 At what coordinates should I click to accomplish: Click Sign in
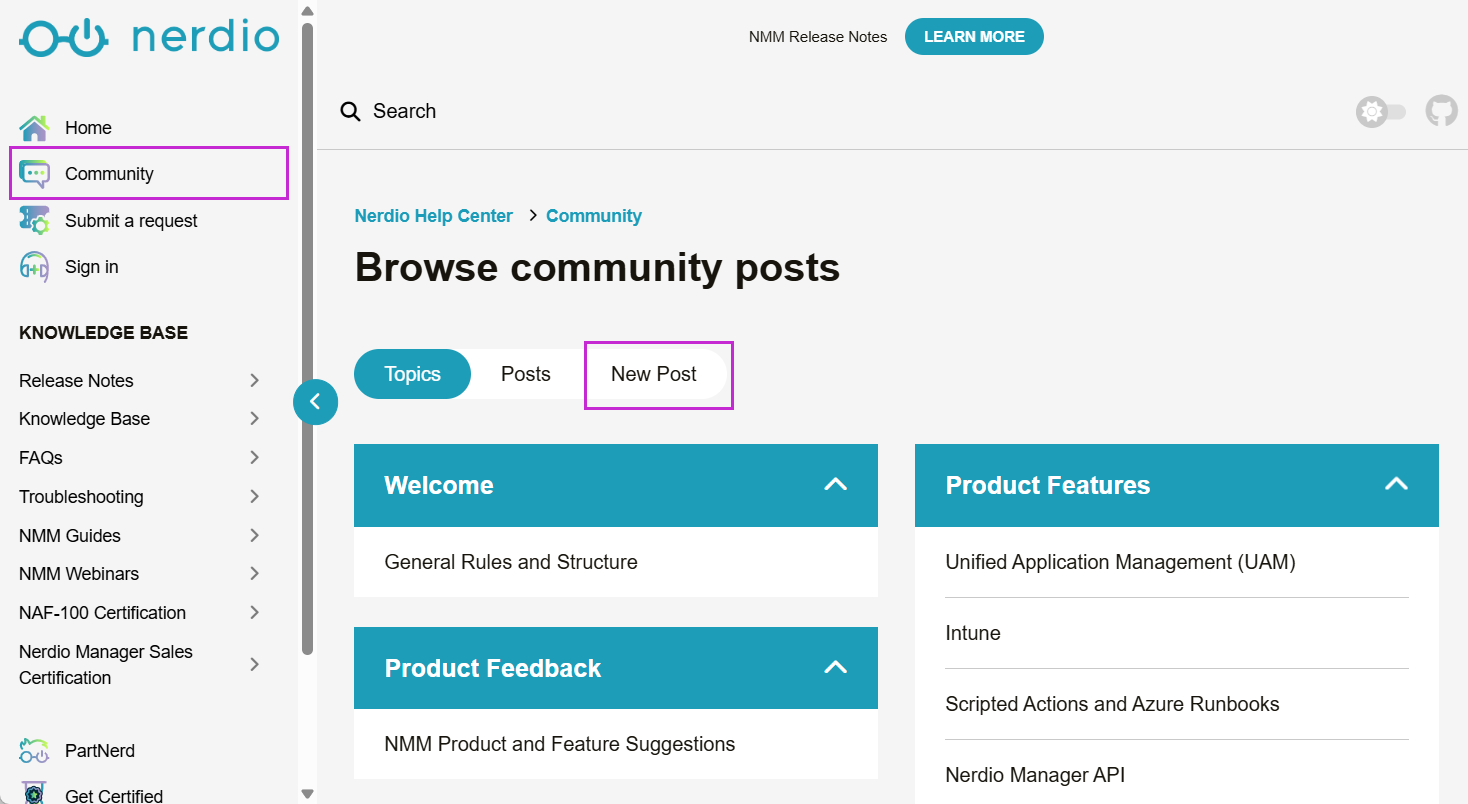click(92, 267)
